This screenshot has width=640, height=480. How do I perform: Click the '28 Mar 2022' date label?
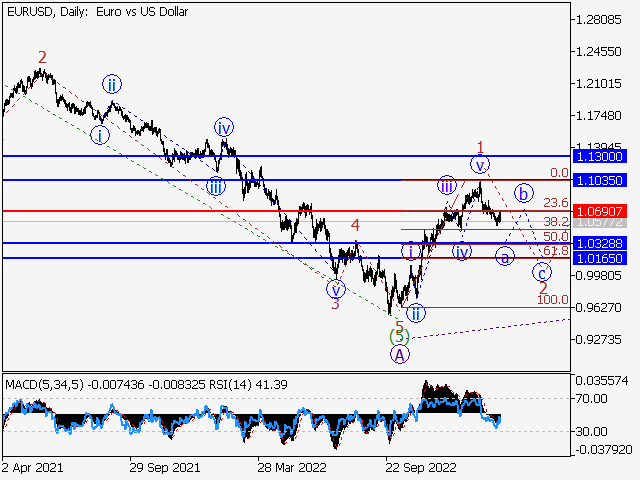292,467
